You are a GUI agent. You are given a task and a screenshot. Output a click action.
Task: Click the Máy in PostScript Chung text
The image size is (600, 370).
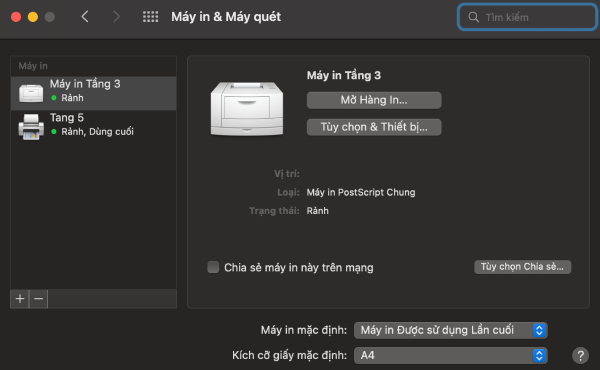[361, 192]
